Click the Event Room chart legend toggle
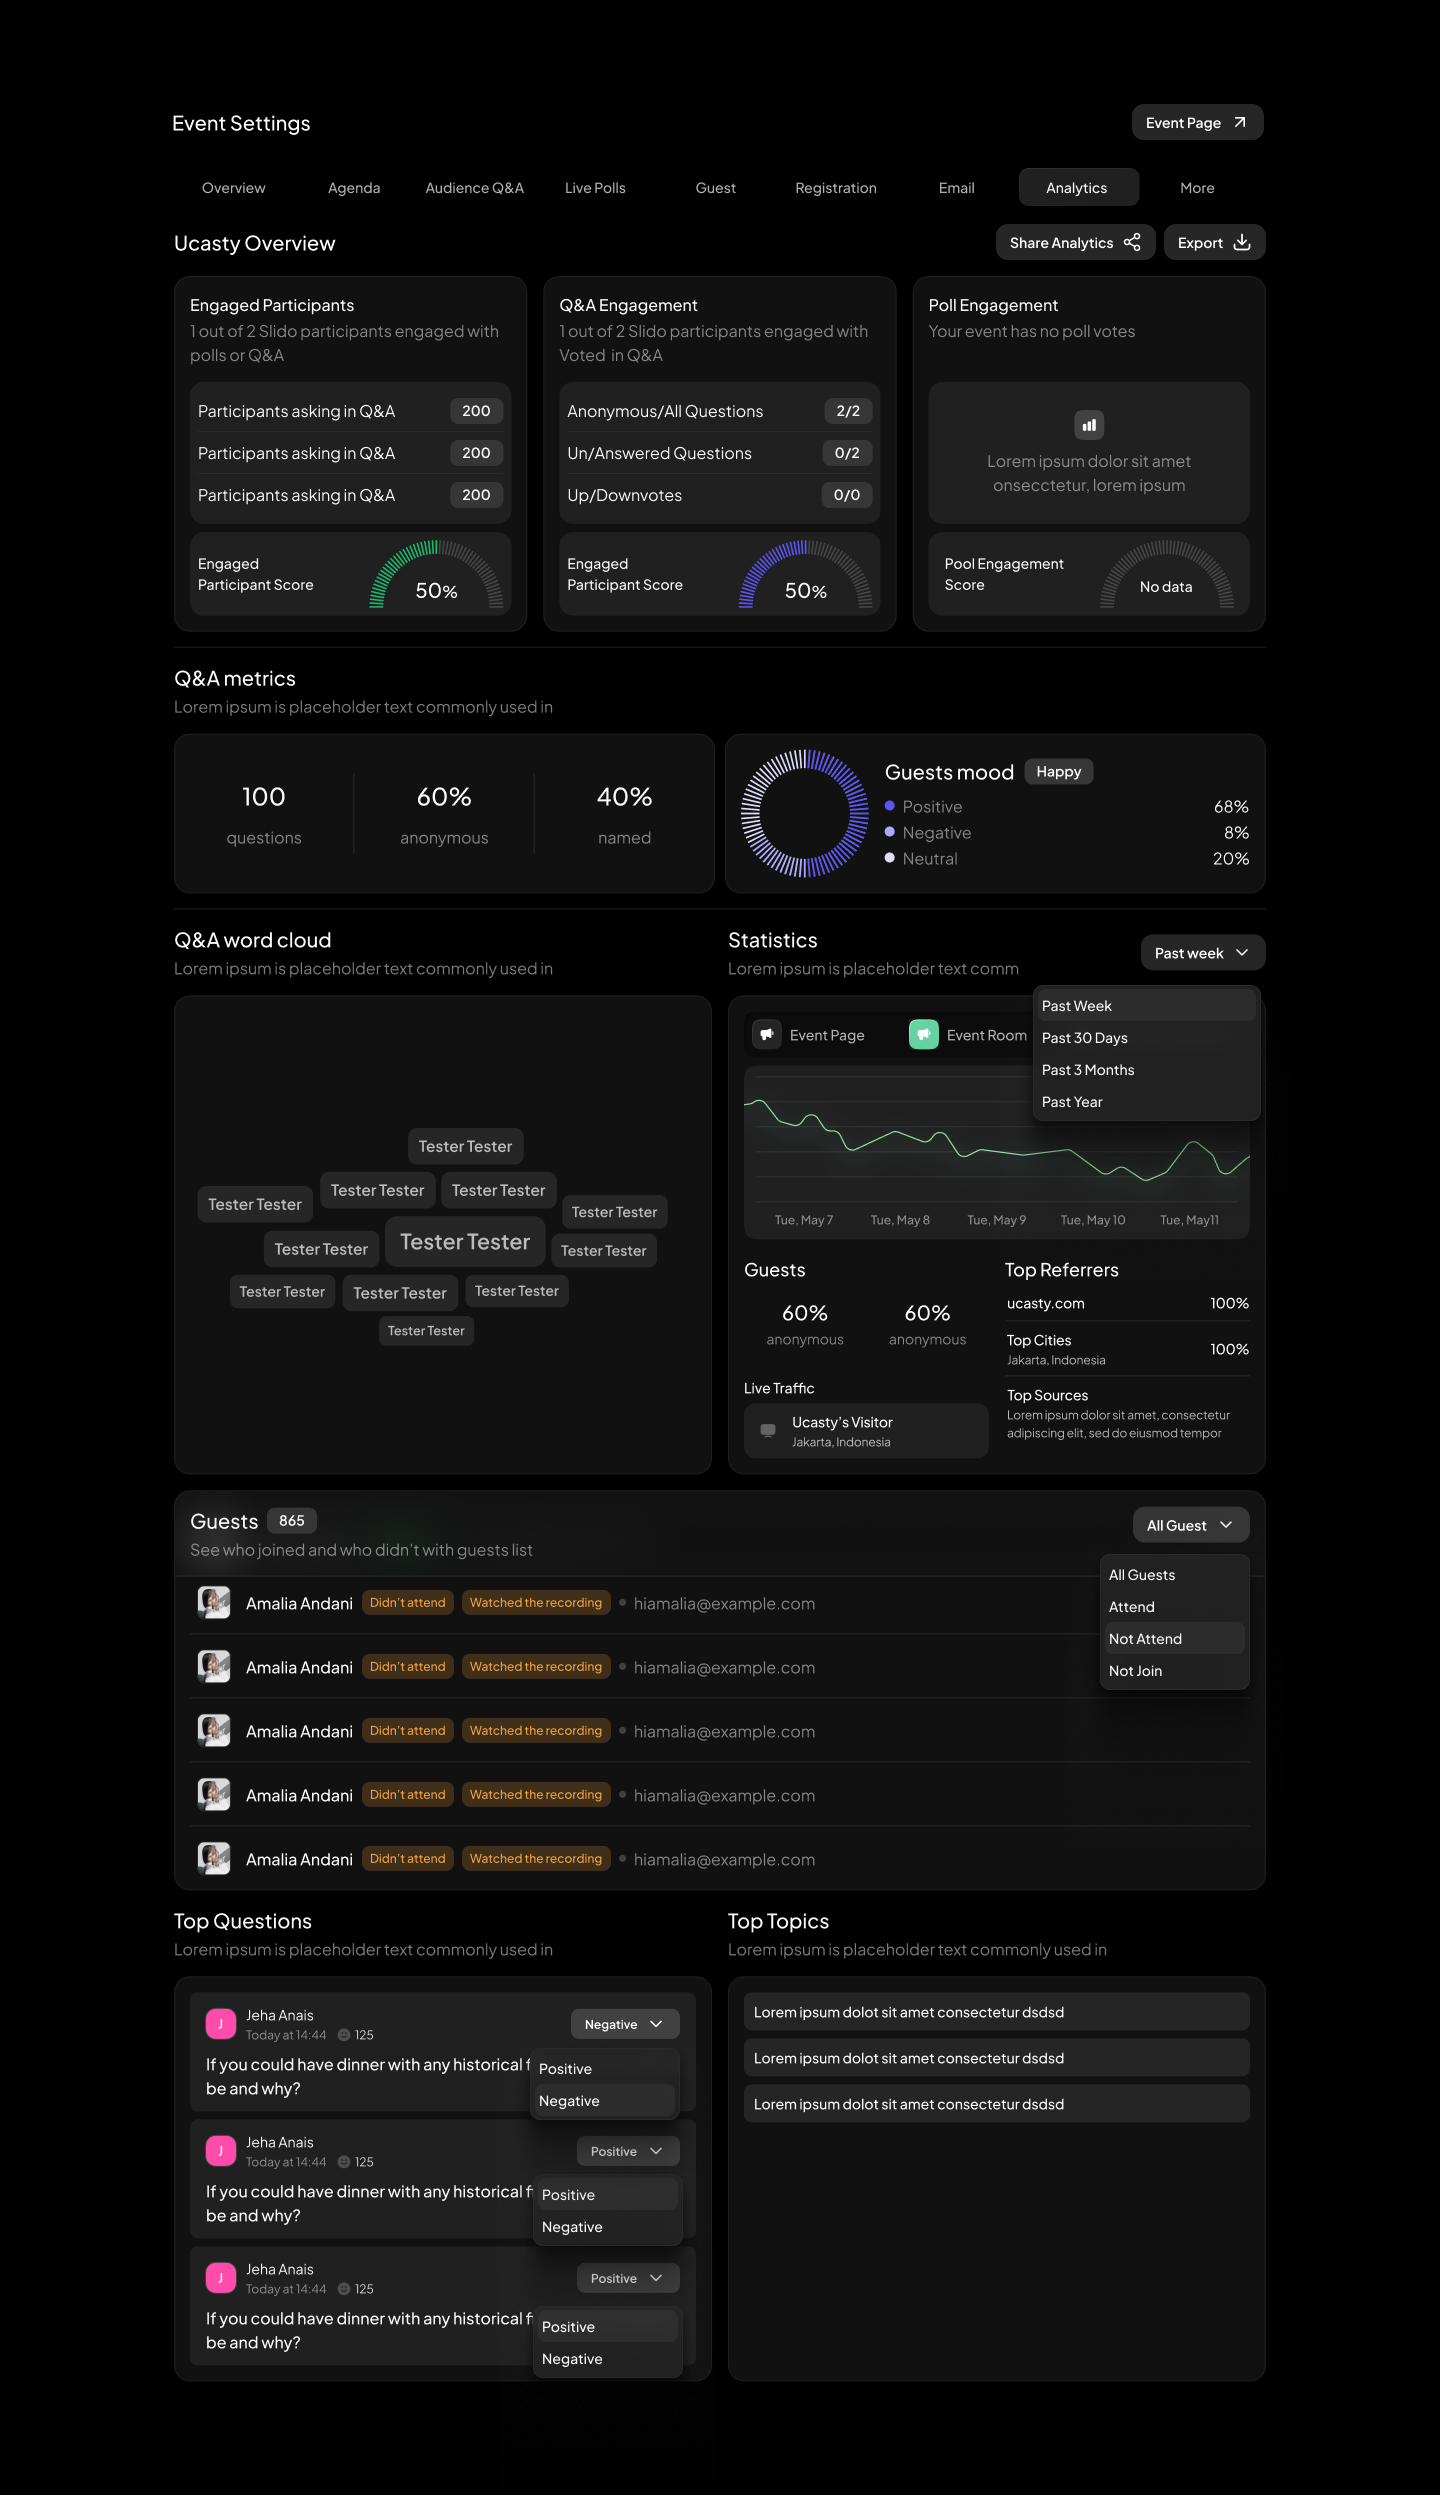The image size is (1440, 2495). [x=968, y=1034]
